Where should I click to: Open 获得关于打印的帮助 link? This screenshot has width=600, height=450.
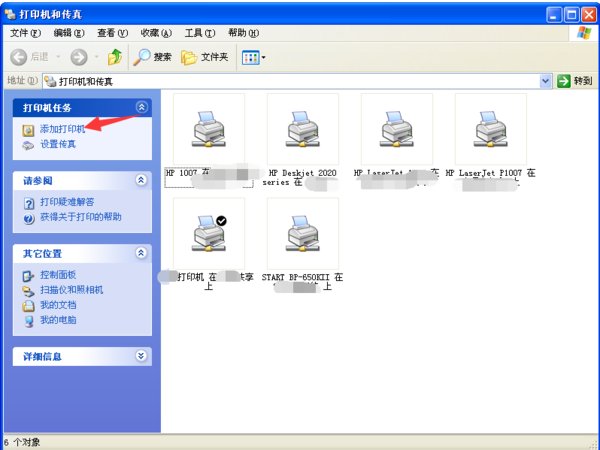pyautogui.click(x=81, y=217)
